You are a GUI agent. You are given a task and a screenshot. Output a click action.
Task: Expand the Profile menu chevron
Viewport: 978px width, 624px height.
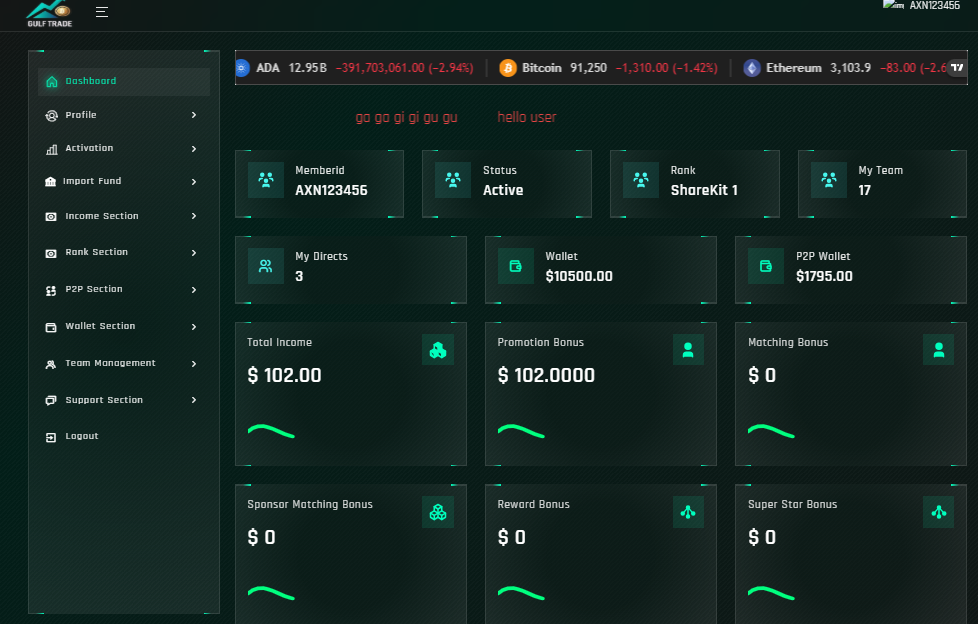tap(193, 115)
